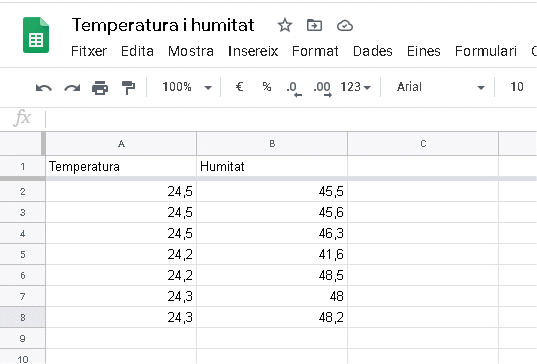Open the Format menu
This screenshot has width=537, height=364.
click(x=315, y=51)
